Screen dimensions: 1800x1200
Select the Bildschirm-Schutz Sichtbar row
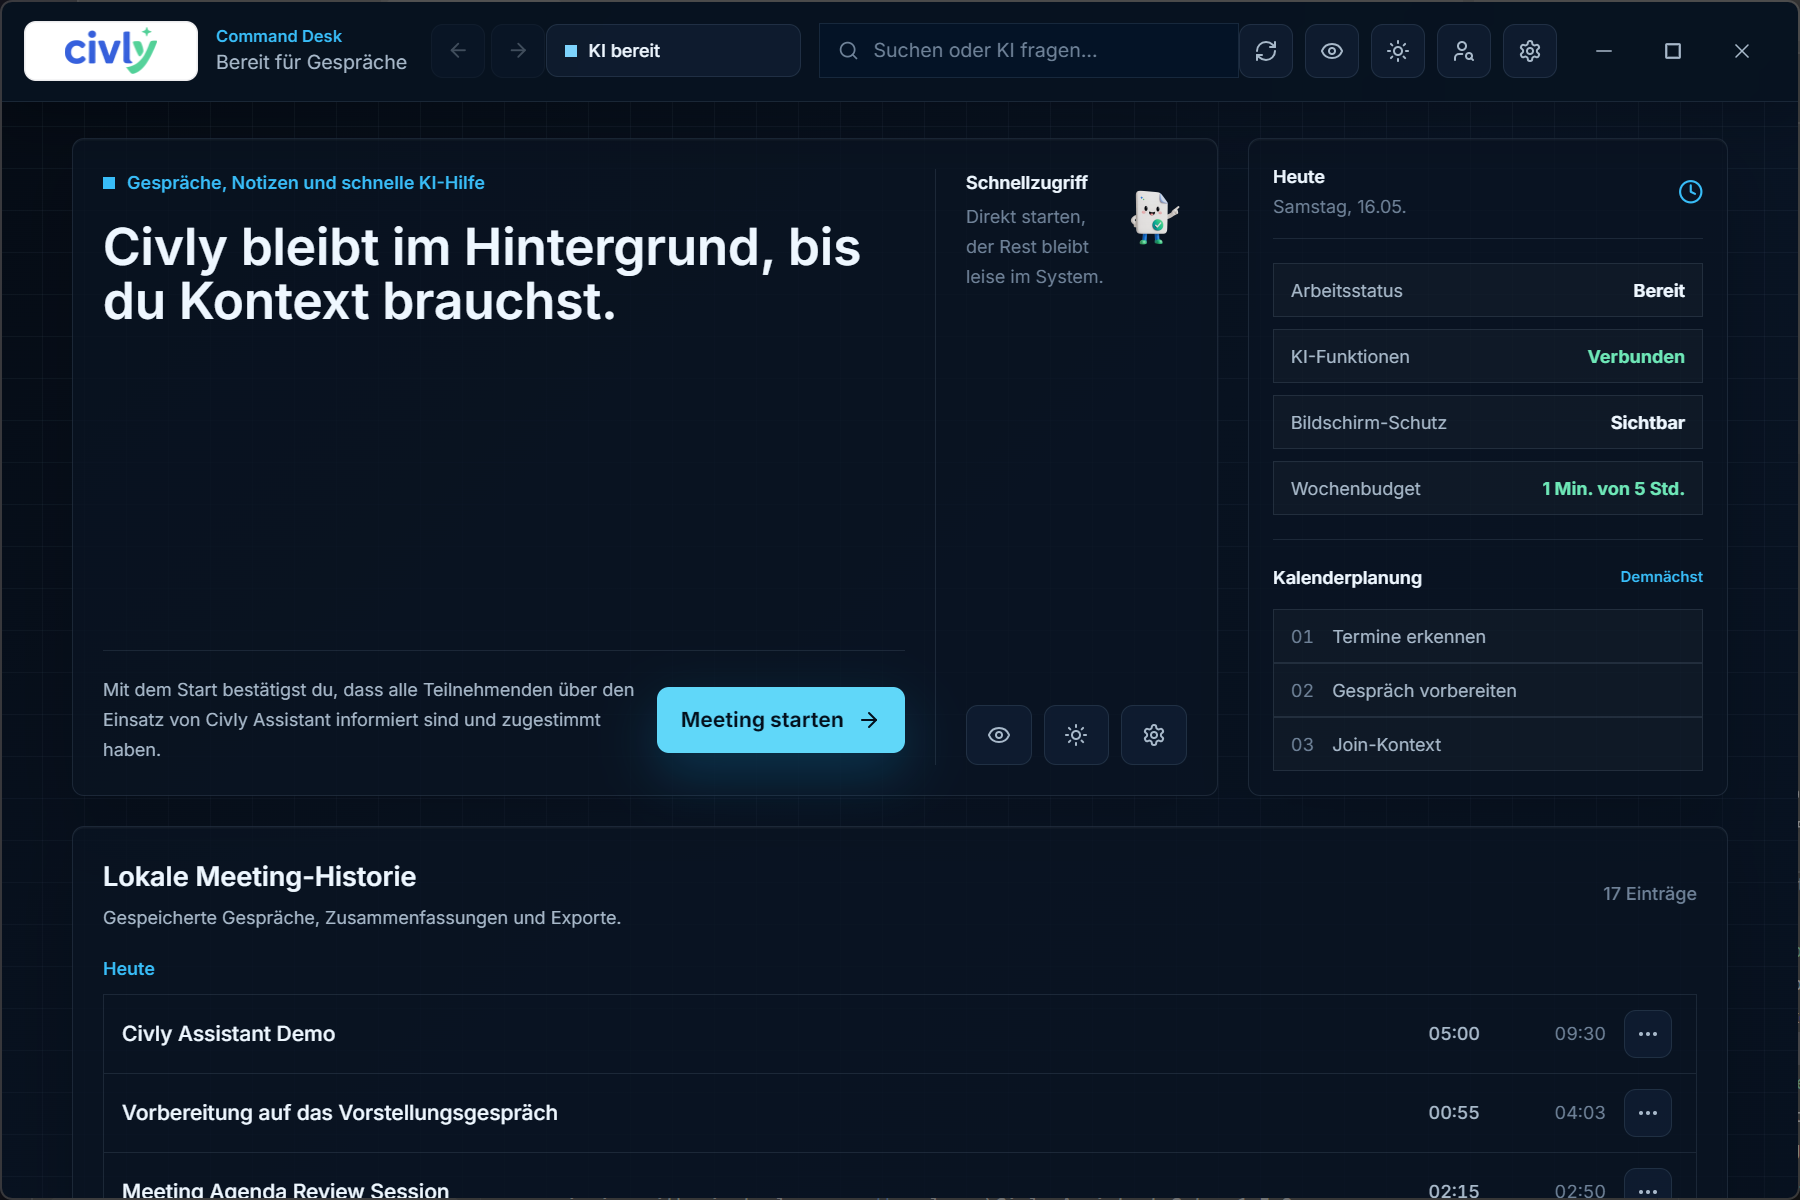(x=1488, y=423)
